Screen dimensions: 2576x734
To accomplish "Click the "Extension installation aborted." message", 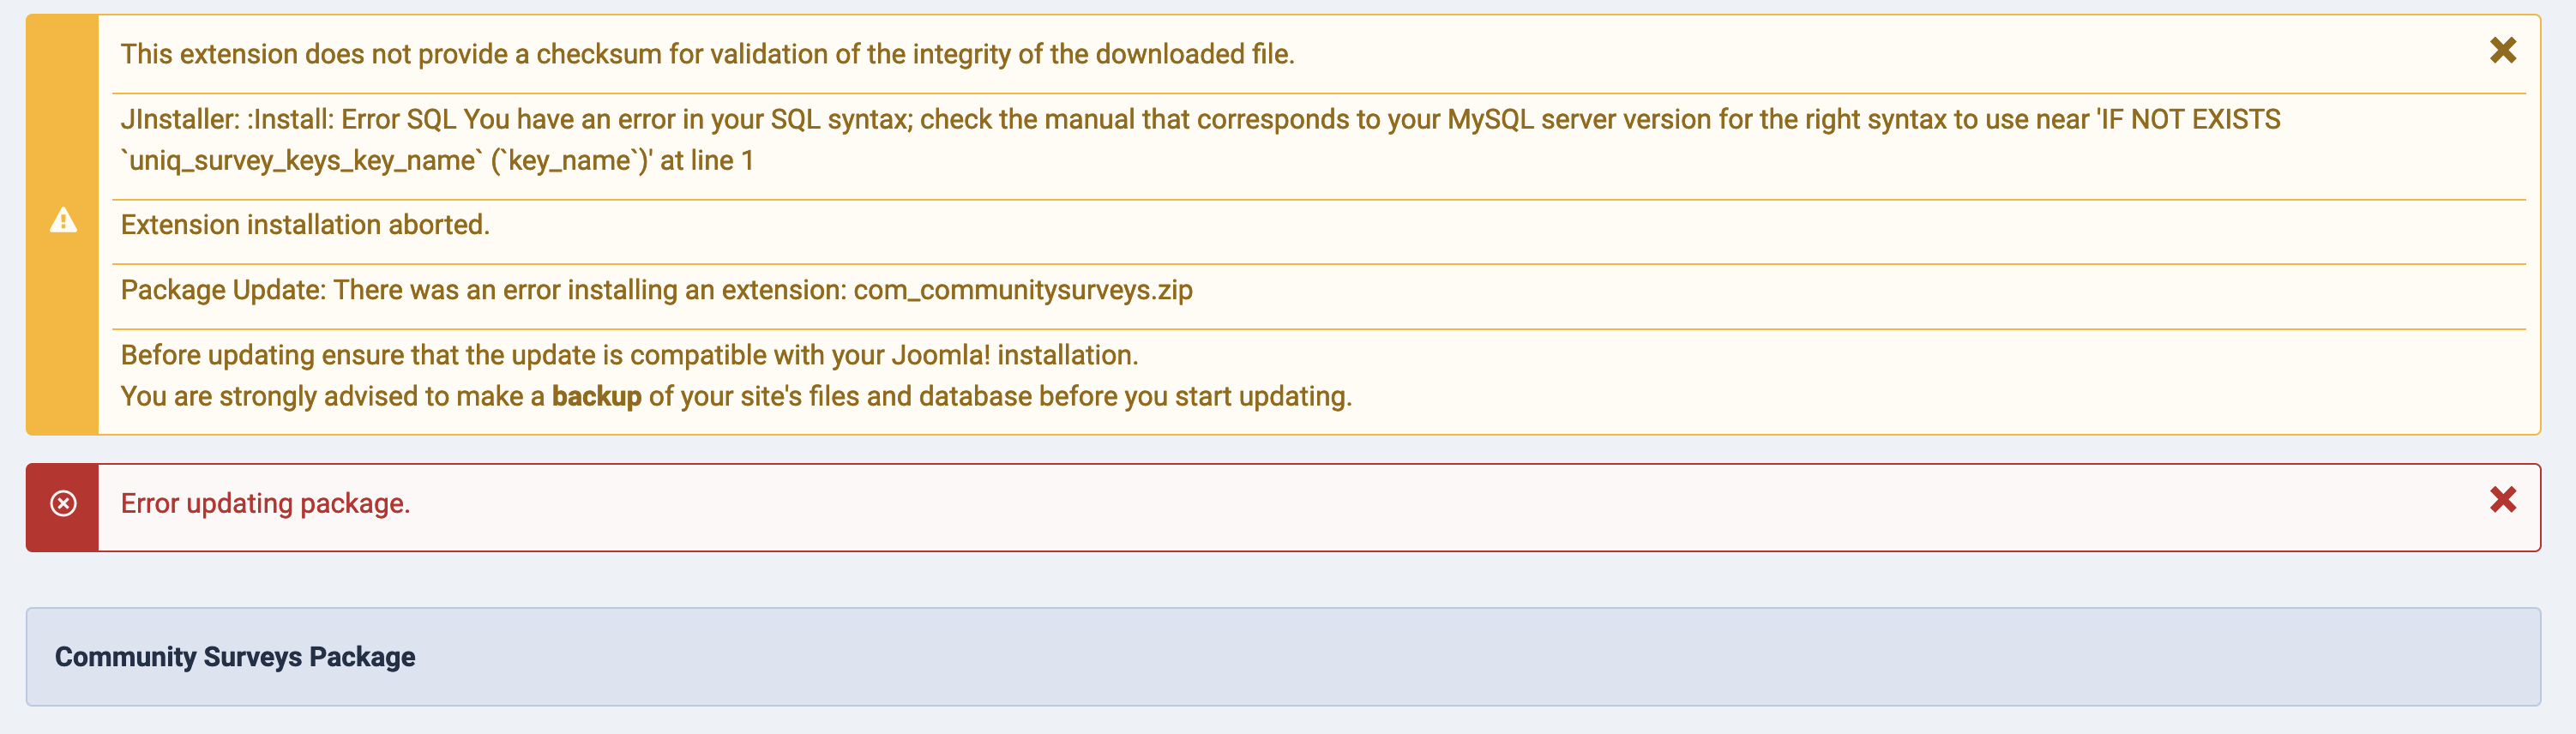I will pos(305,225).
